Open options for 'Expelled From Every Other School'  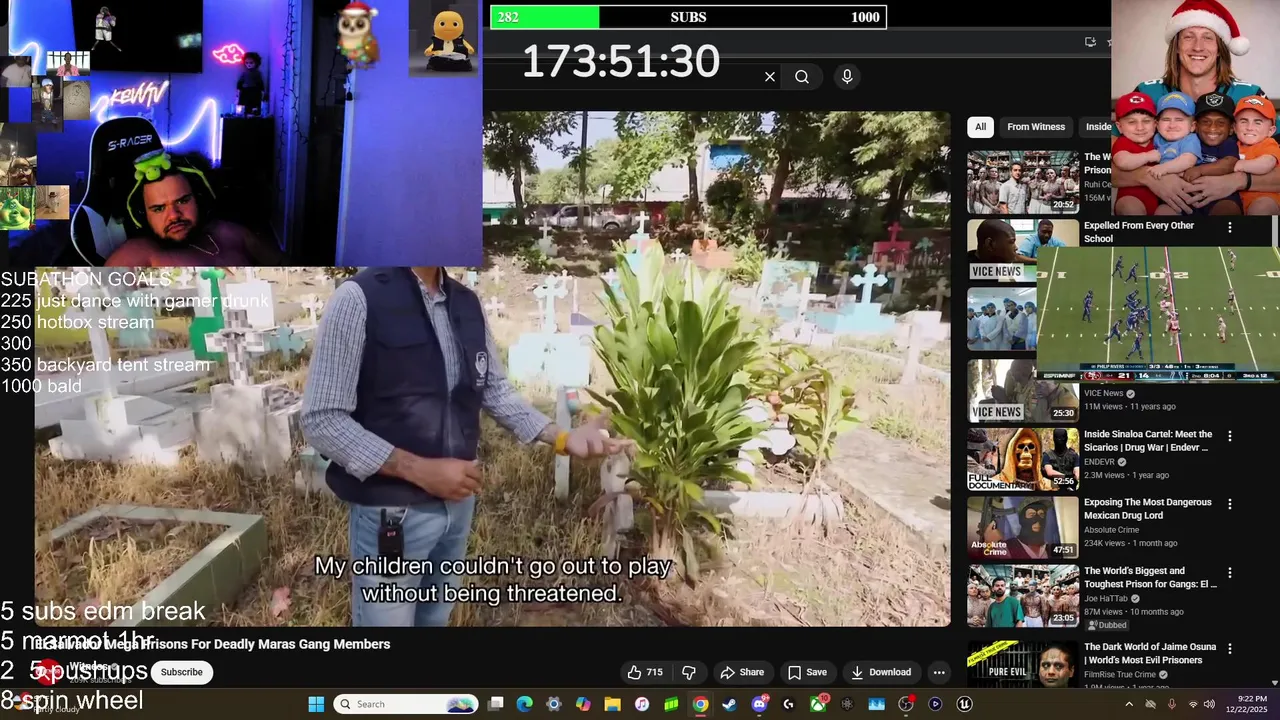pos(1230,227)
